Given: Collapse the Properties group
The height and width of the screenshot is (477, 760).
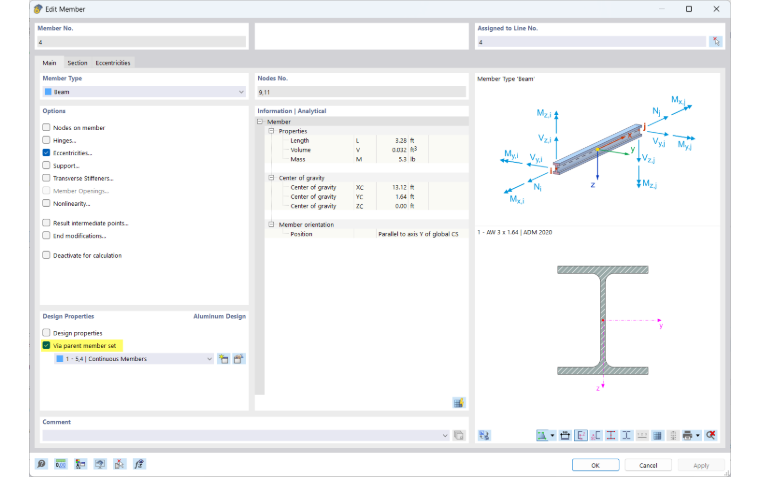Looking at the screenshot, I should (x=271, y=131).
